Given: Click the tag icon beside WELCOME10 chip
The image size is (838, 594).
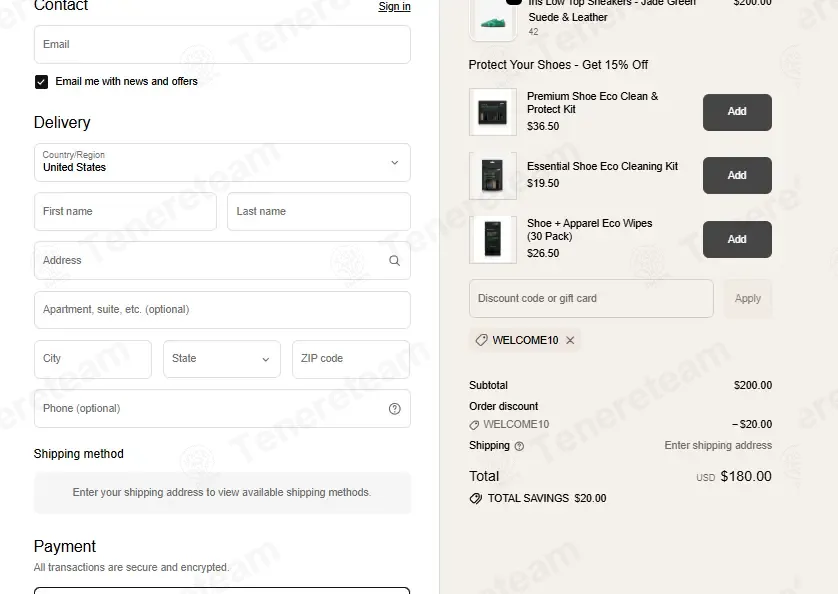Looking at the screenshot, I should click(481, 340).
